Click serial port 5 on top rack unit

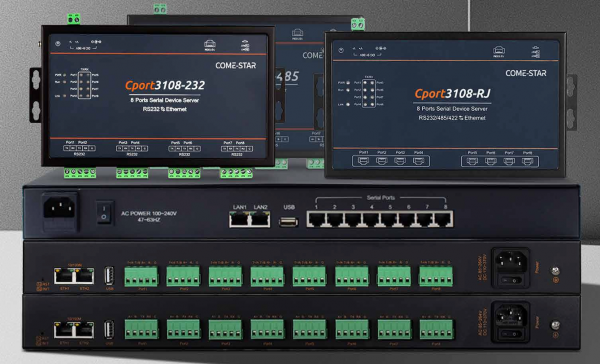tap(389, 220)
